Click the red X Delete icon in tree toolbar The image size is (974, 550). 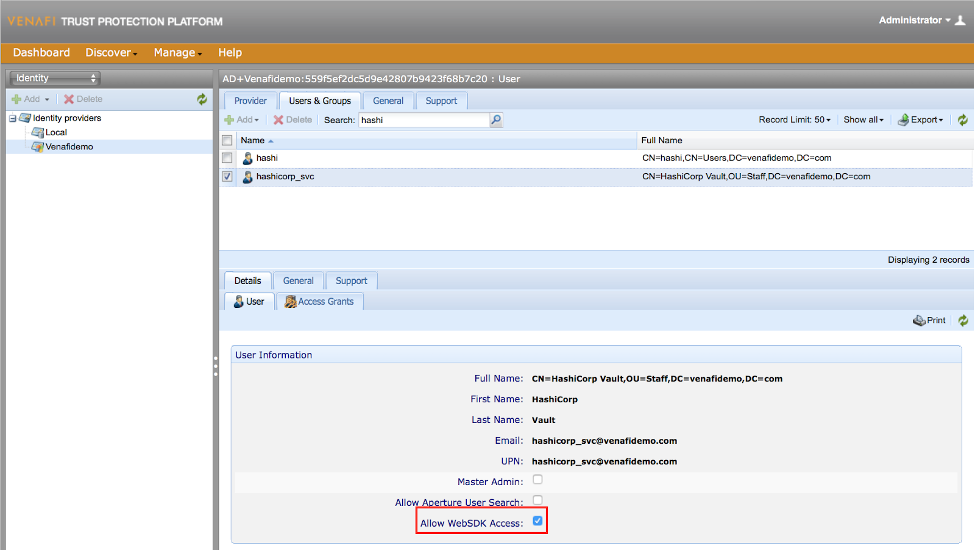(69, 99)
